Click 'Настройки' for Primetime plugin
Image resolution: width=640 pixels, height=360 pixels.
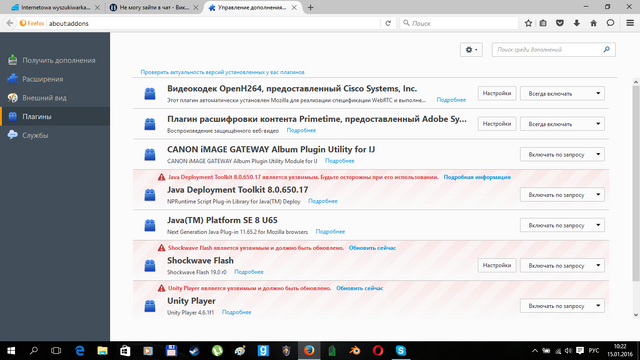(x=497, y=124)
